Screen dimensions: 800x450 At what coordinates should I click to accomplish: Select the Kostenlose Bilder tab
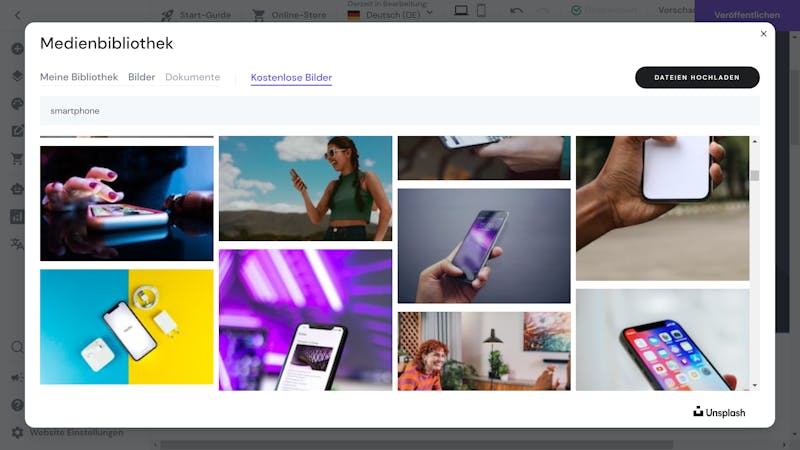coord(291,78)
